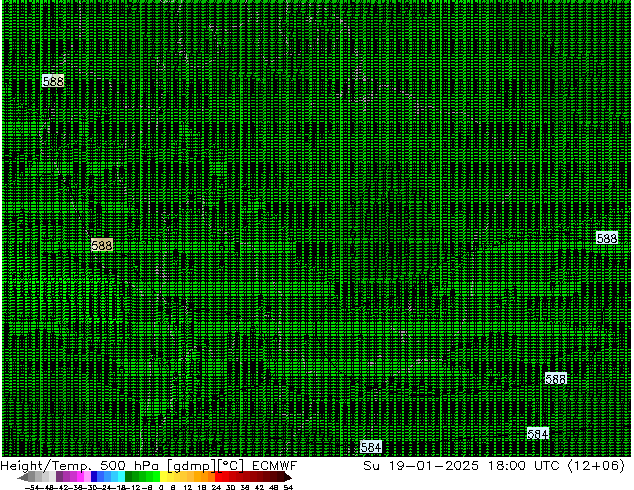Click the '[gdmp]' unit label
The image size is (634, 490).
tap(192, 466)
